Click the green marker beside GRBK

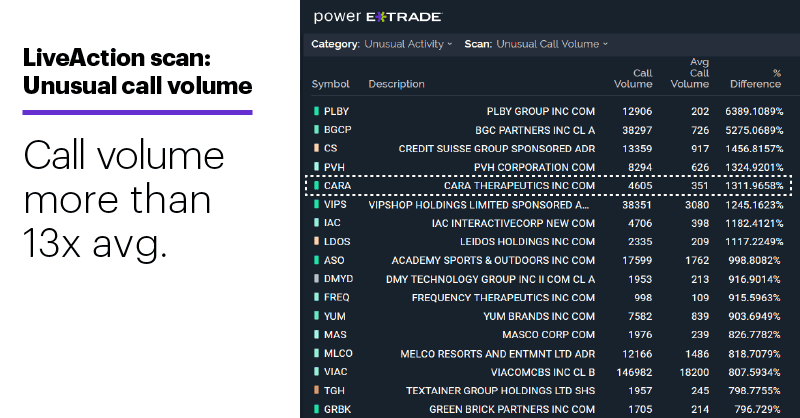(x=316, y=409)
